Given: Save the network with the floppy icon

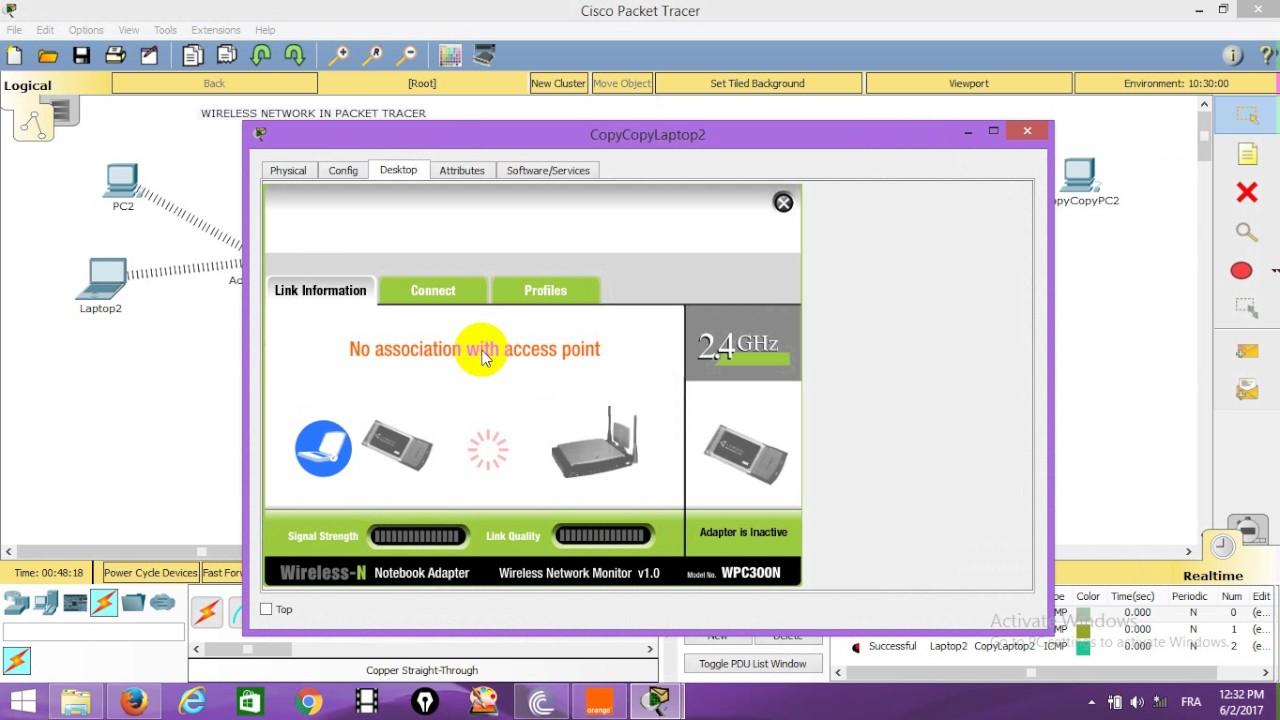Looking at the screenshot, I should 82,56.
